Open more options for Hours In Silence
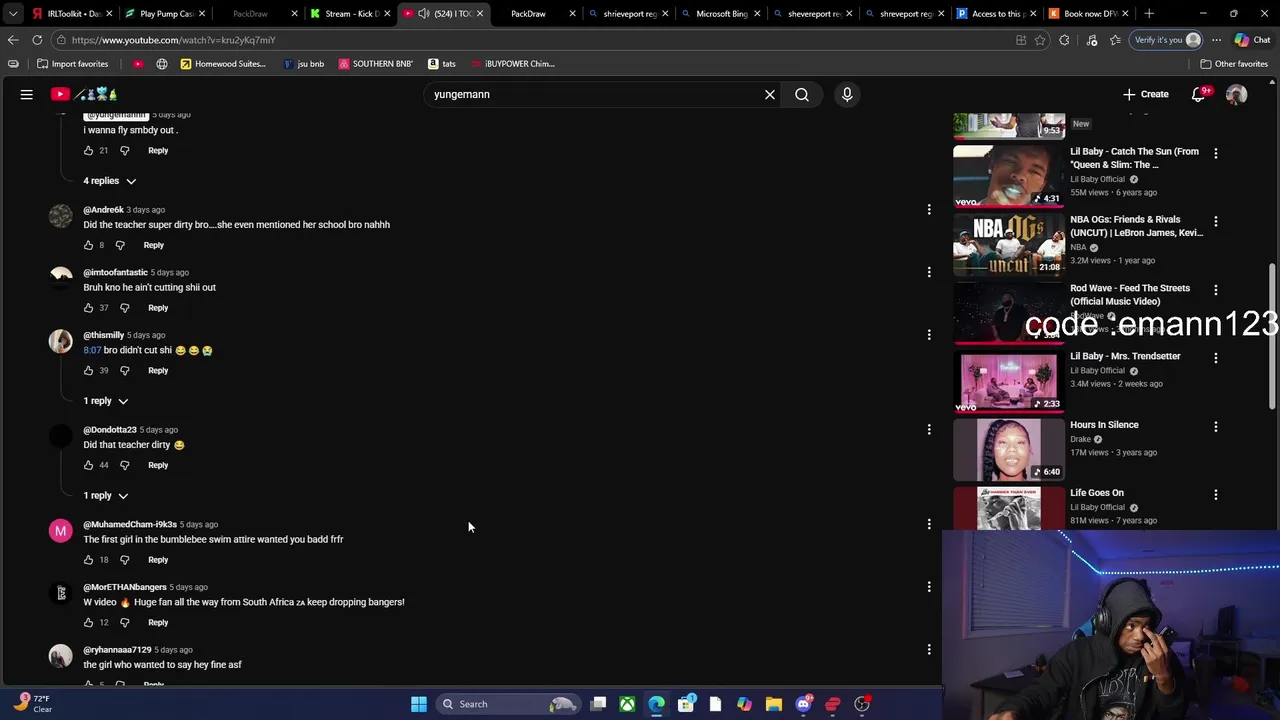The width and height of the screenshot is (1280, 720). click(x=1216, y=426)
